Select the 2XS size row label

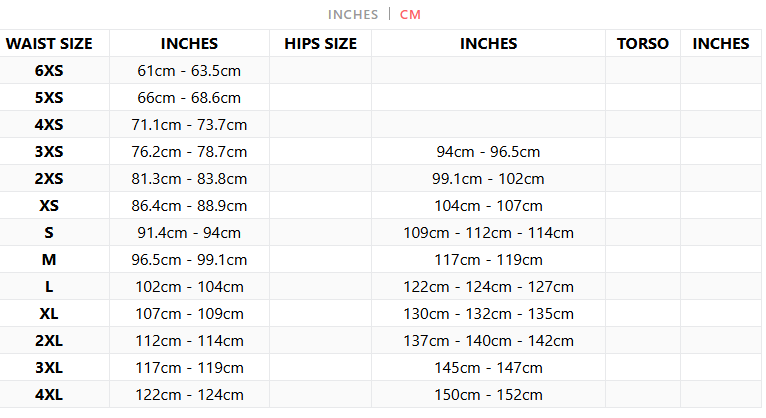click(x=49, y=179)
